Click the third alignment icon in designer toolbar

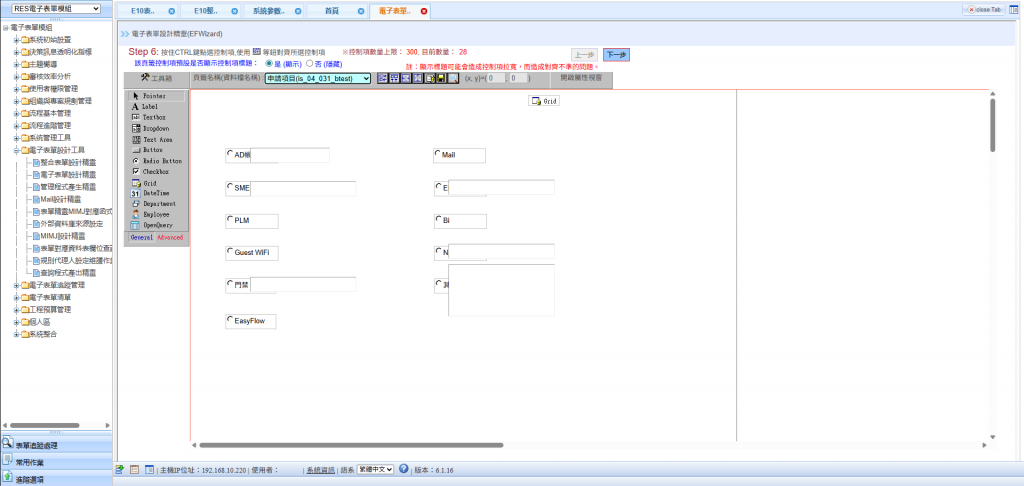pos(406,78)
